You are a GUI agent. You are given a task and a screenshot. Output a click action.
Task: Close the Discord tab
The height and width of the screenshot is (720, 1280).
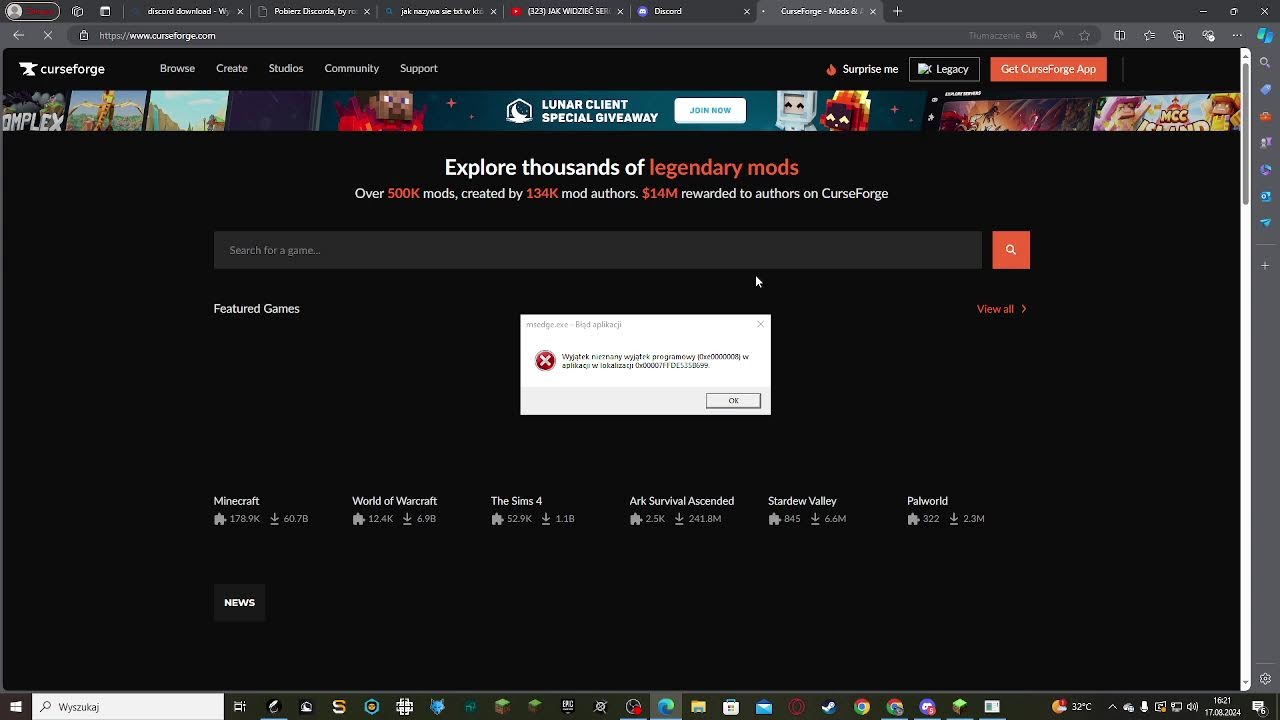coord(746,11)
